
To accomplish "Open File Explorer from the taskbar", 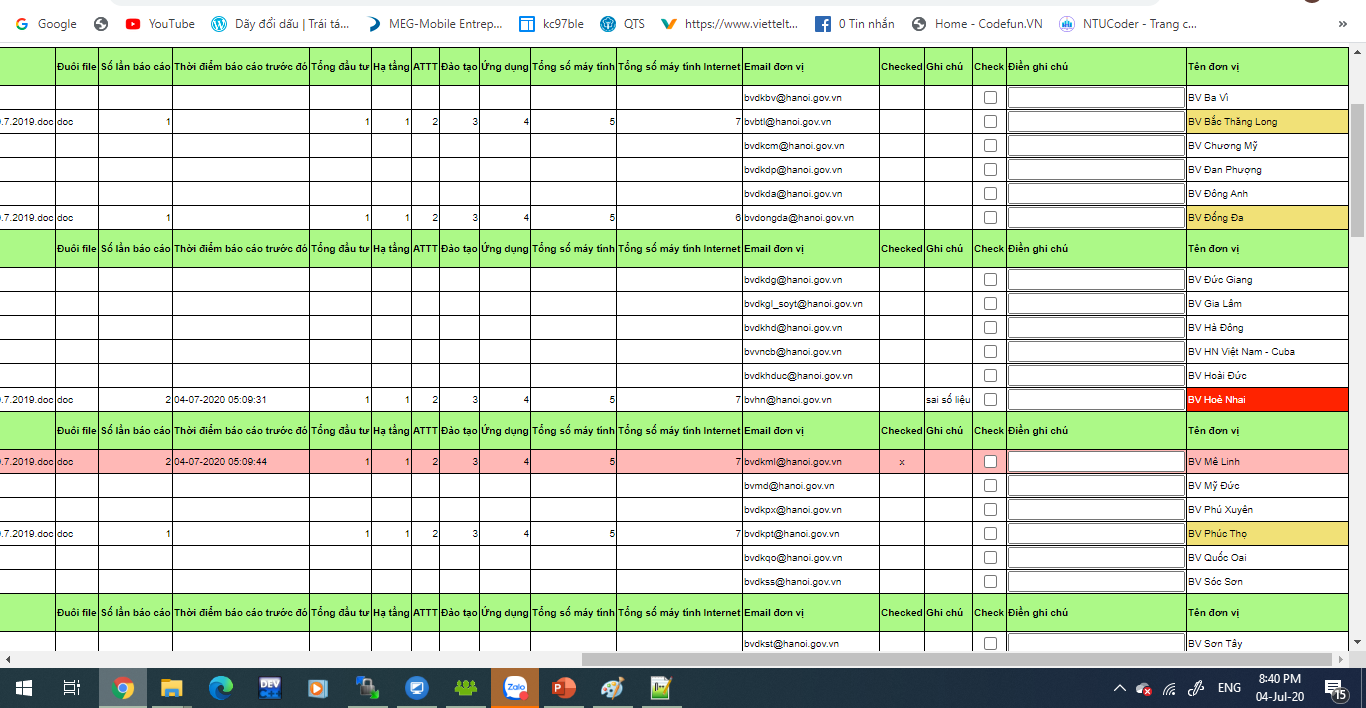I will [x=172, y=688].
